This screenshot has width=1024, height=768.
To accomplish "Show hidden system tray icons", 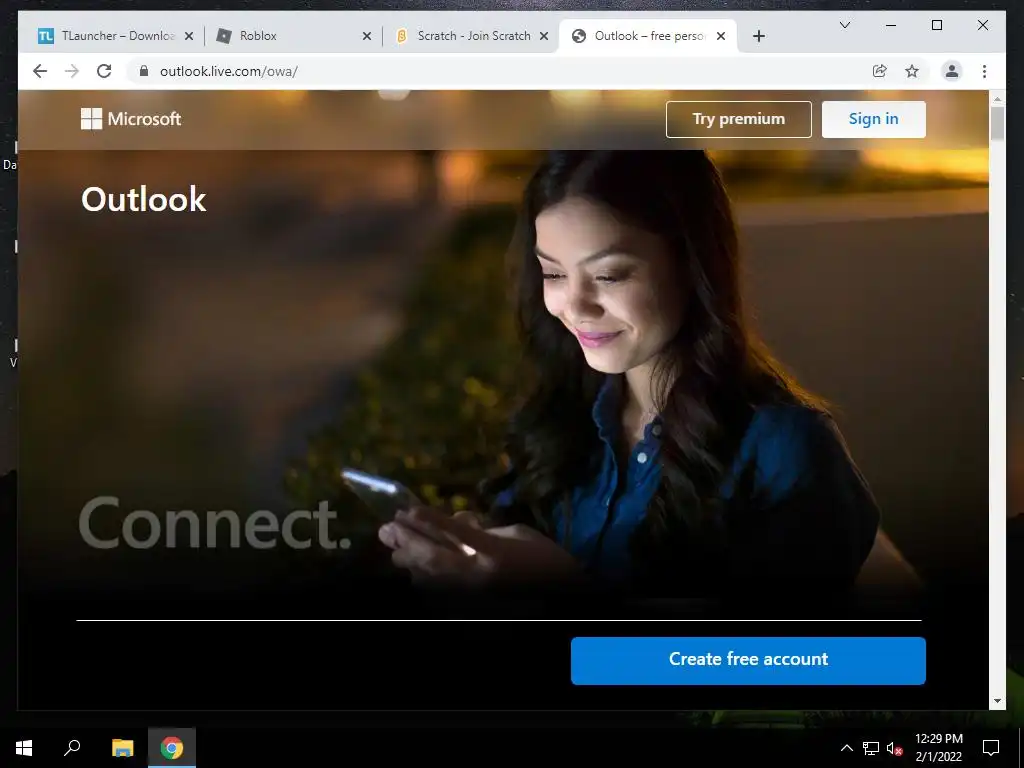I will (x=846, y=748).
